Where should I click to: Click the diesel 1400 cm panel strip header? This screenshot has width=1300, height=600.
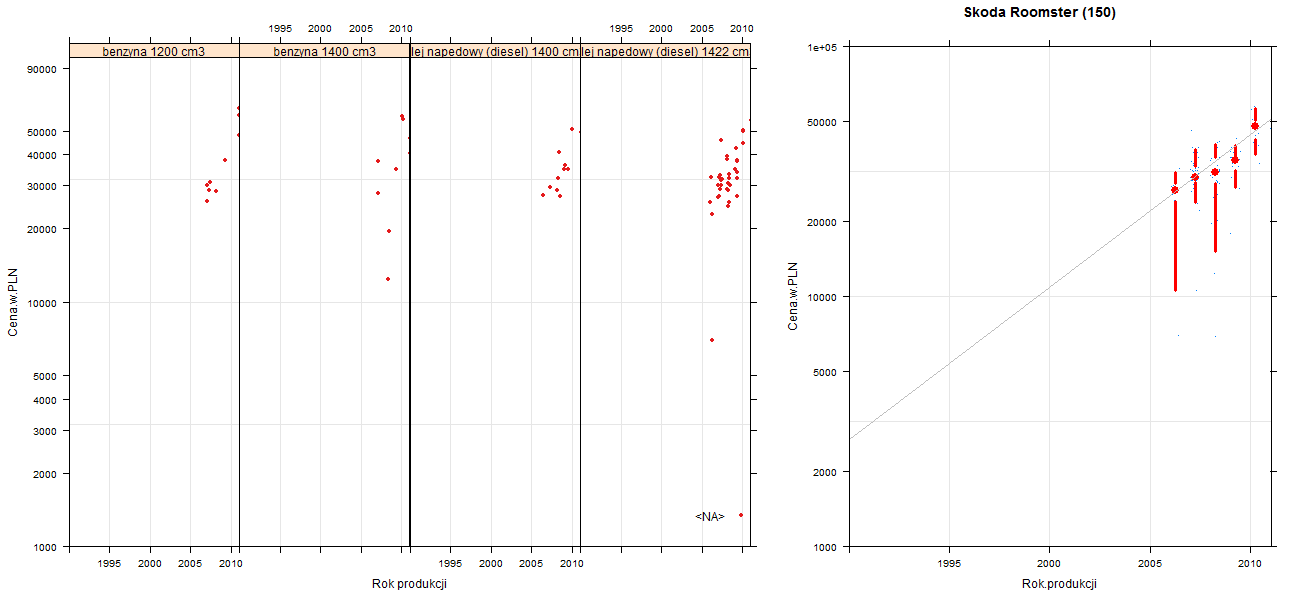click(495, 51)
